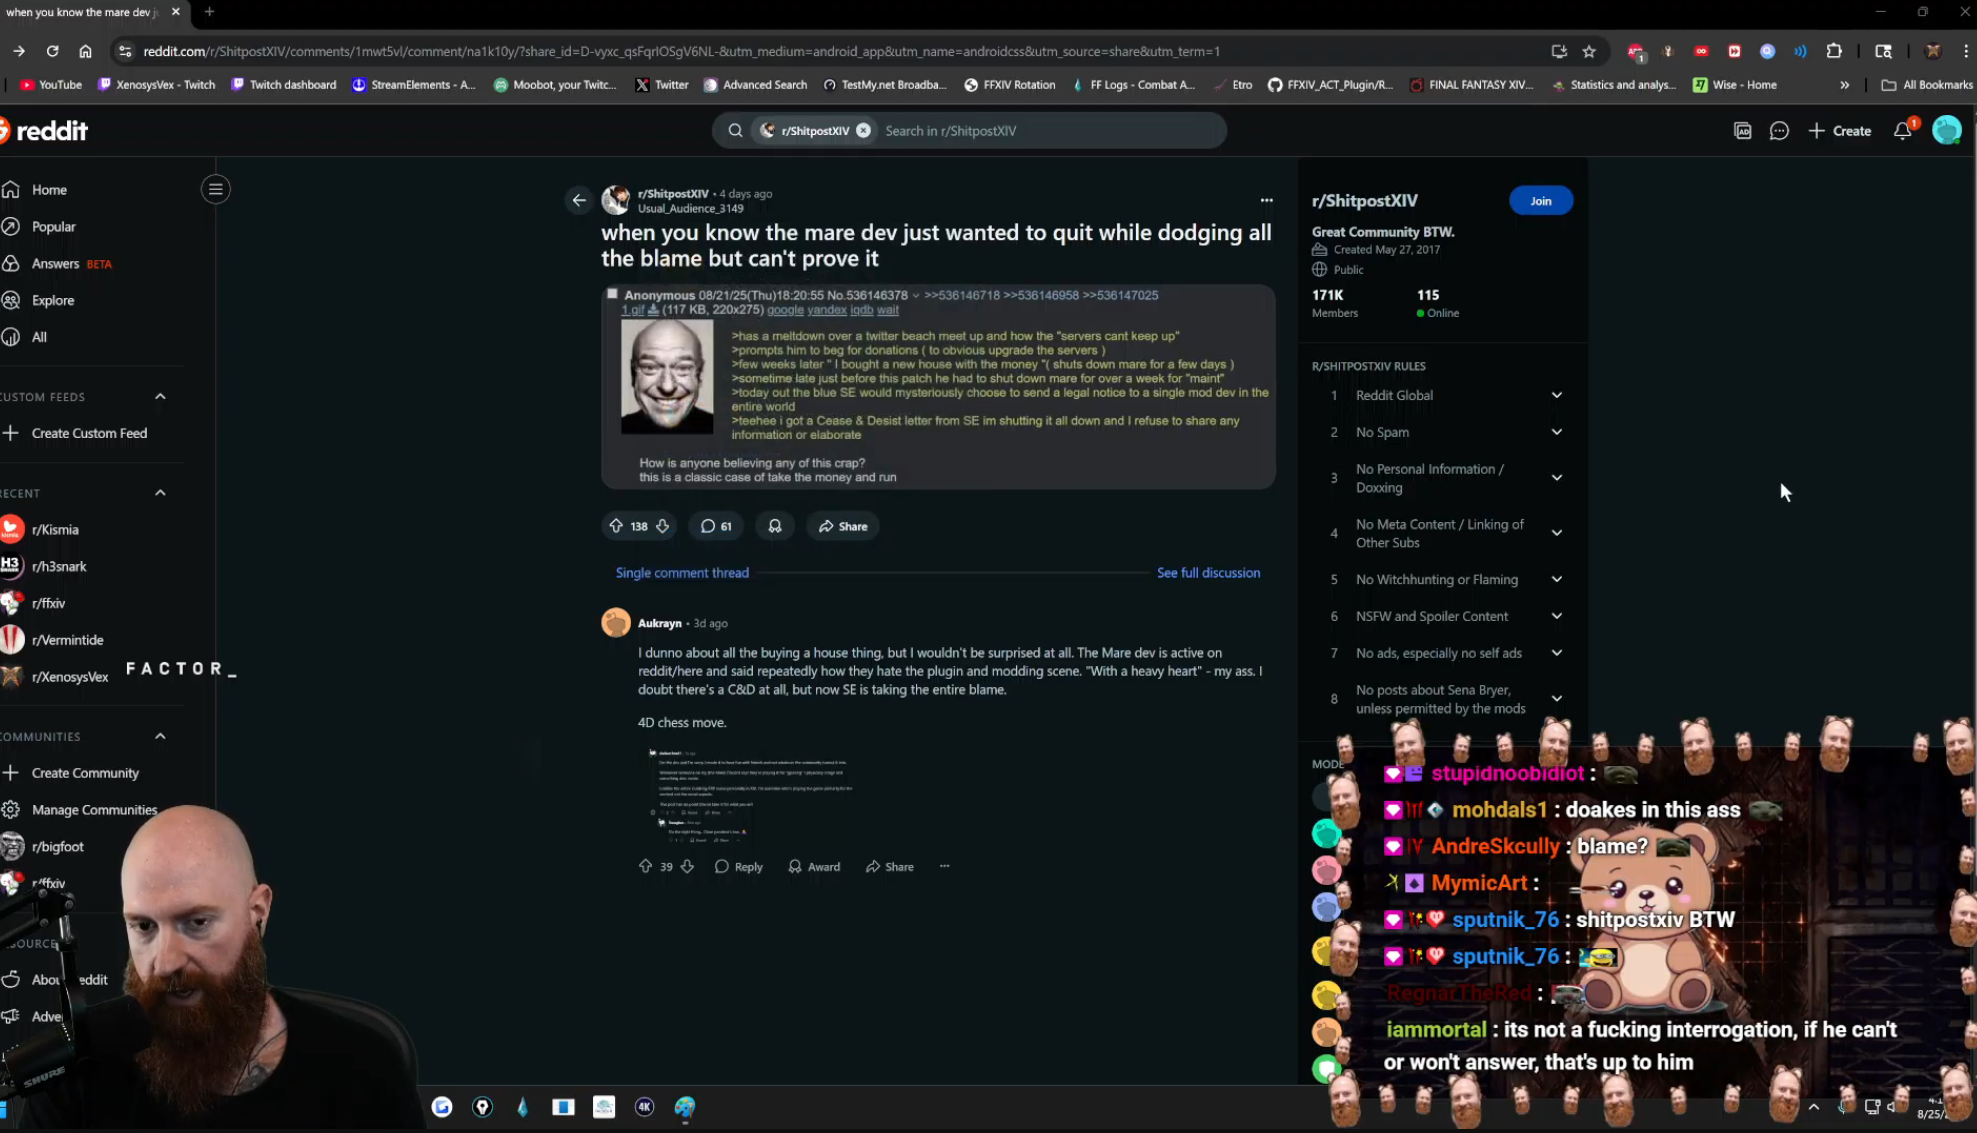Viewport: 1977px width, 1133px height.
Task: Open the post's 61 comments
Action: (716, 526)
